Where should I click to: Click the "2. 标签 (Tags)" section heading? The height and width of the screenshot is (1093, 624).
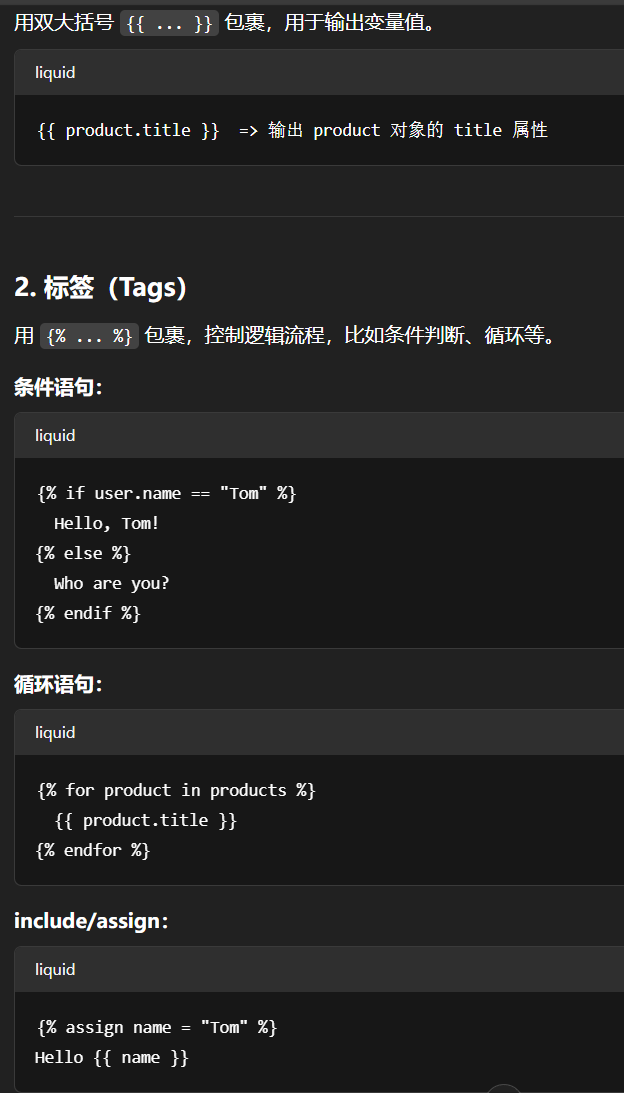point(101,288)
